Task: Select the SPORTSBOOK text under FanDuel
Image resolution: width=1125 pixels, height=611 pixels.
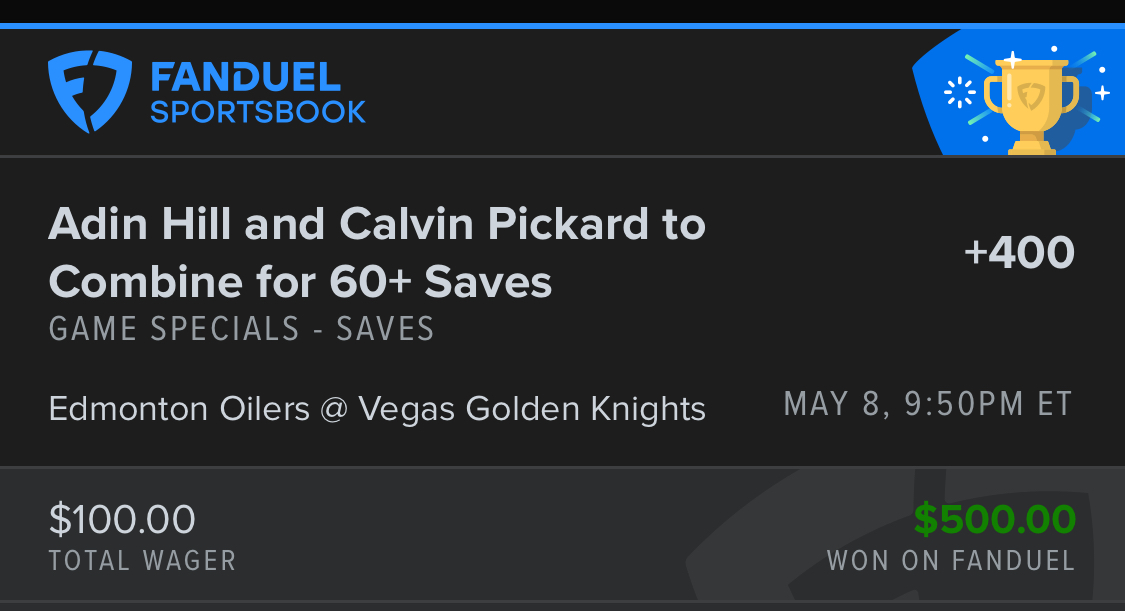Action: [258, 111]
